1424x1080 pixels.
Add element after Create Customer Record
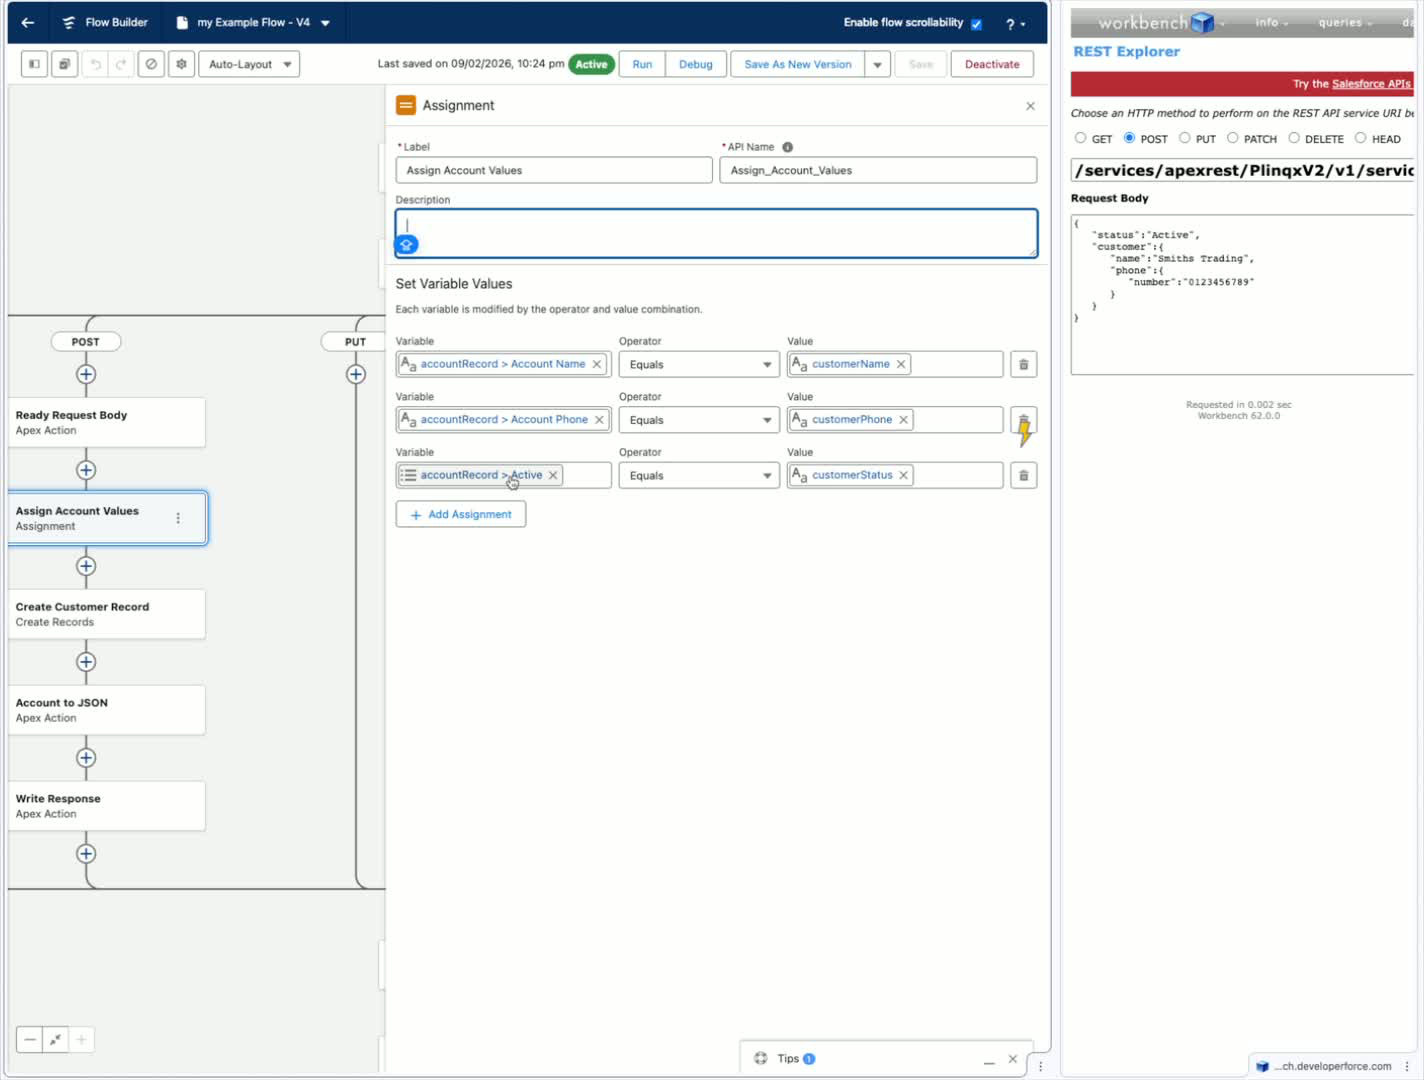(x=86, y=662)
